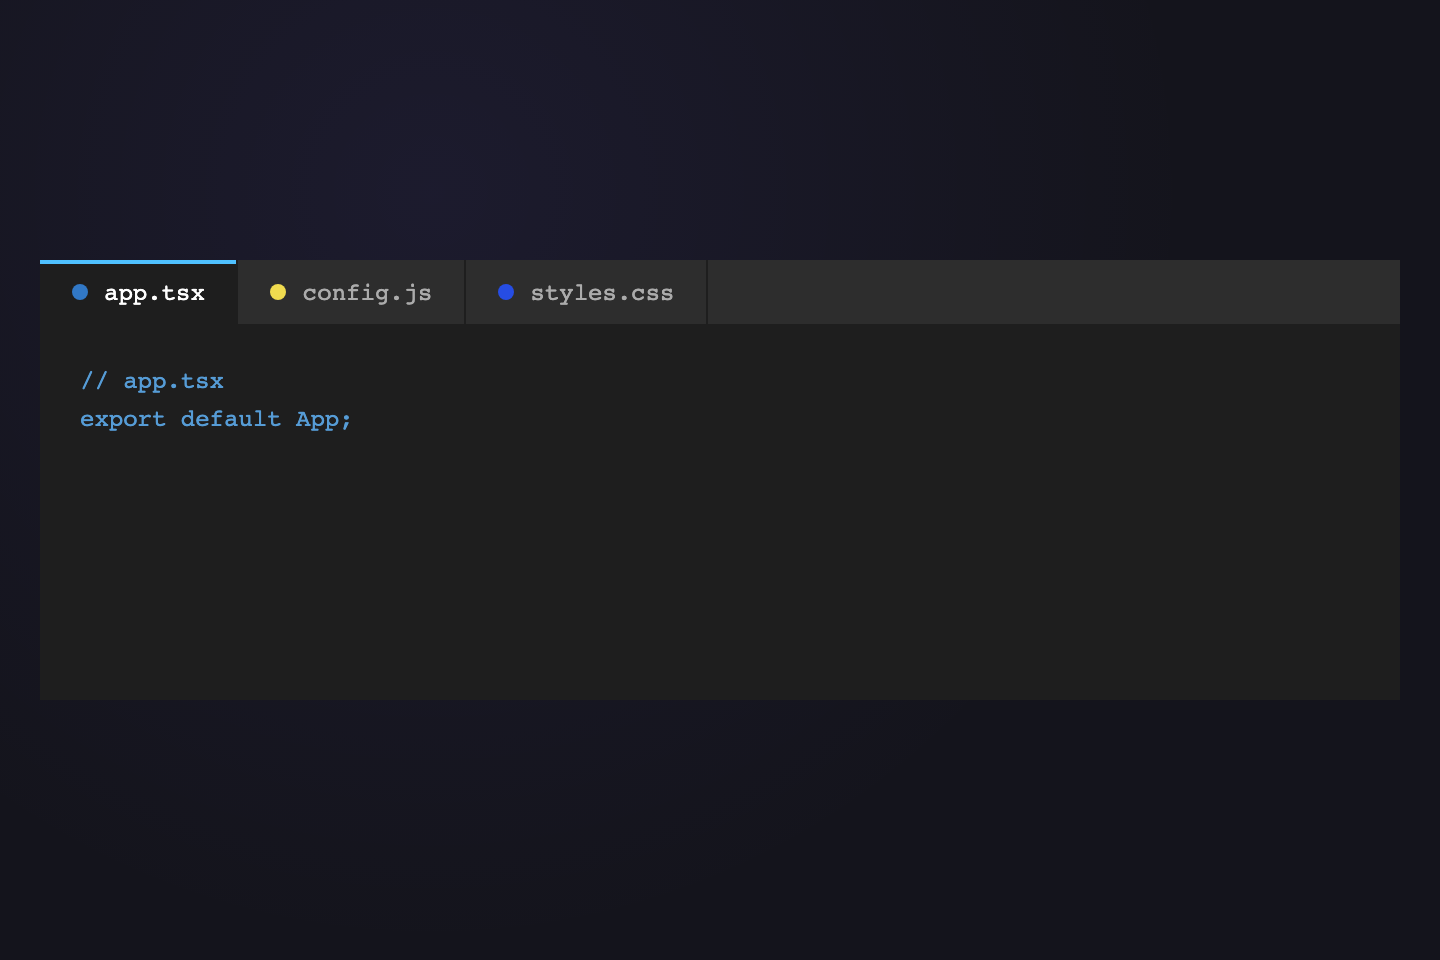Switch to the app.tsx tab
Screen dimensions: 1440x960
coord(138,292)
